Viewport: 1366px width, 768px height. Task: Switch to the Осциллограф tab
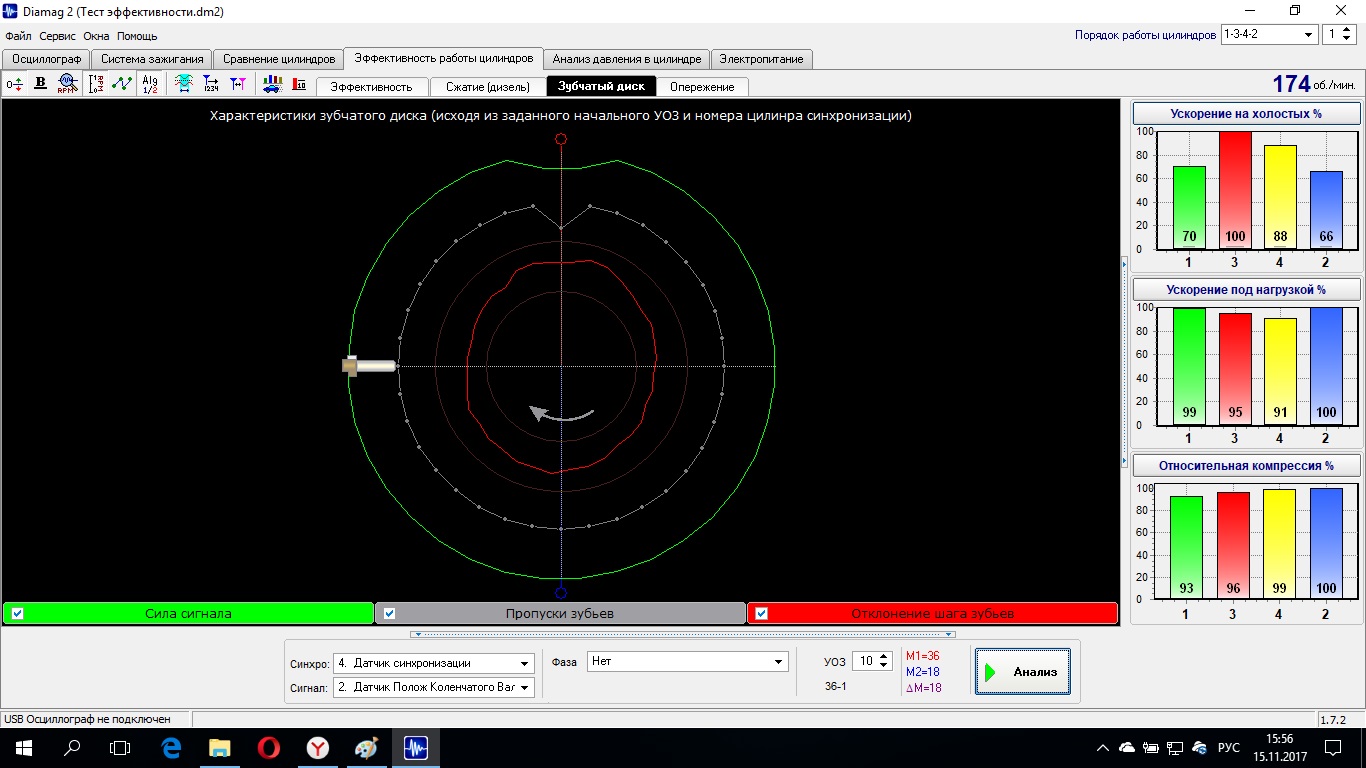click(46, 59)
